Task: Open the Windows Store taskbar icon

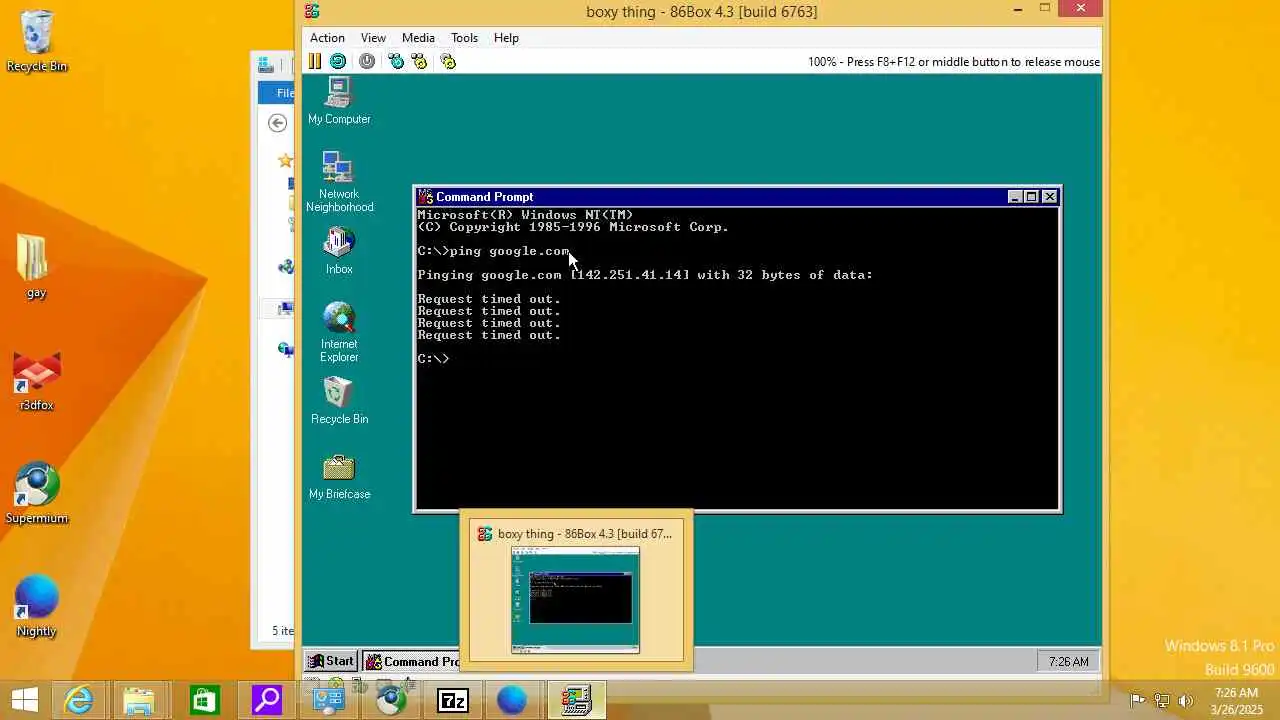Action: click(x=203, y=700)
